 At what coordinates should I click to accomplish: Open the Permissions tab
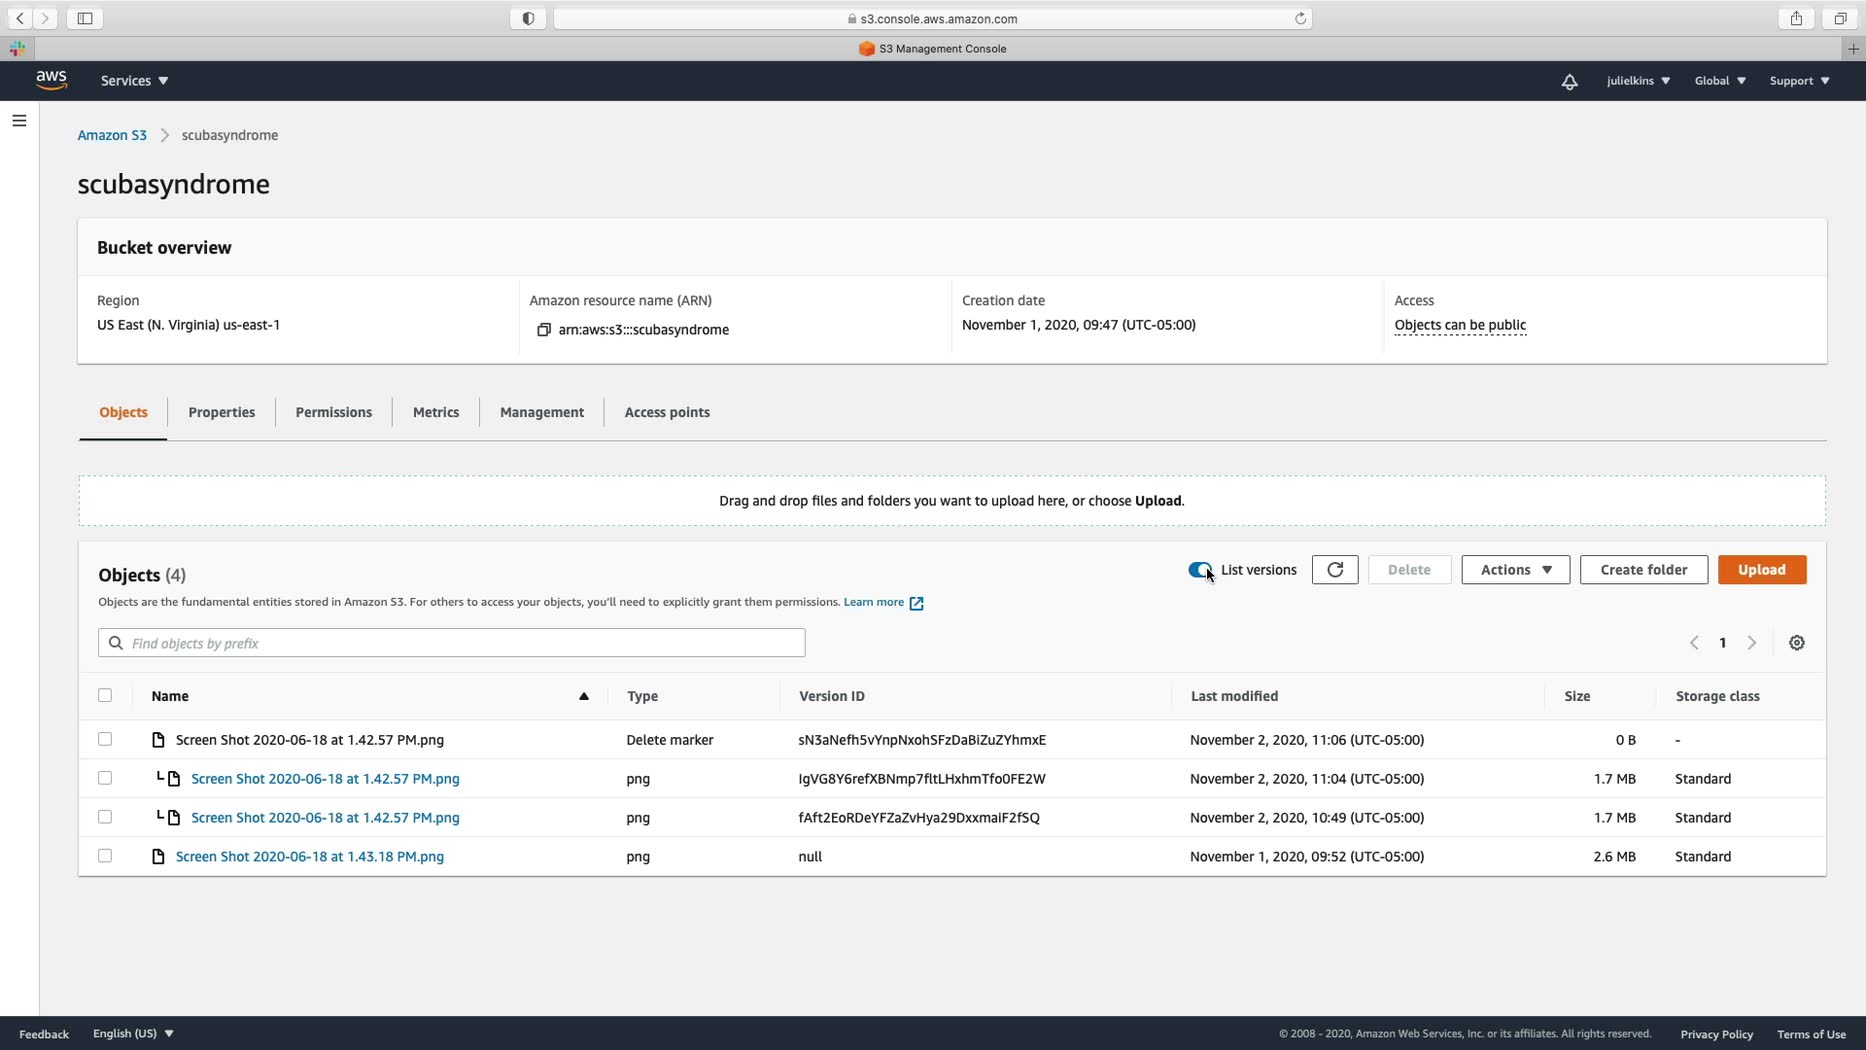tap(333, 412)
